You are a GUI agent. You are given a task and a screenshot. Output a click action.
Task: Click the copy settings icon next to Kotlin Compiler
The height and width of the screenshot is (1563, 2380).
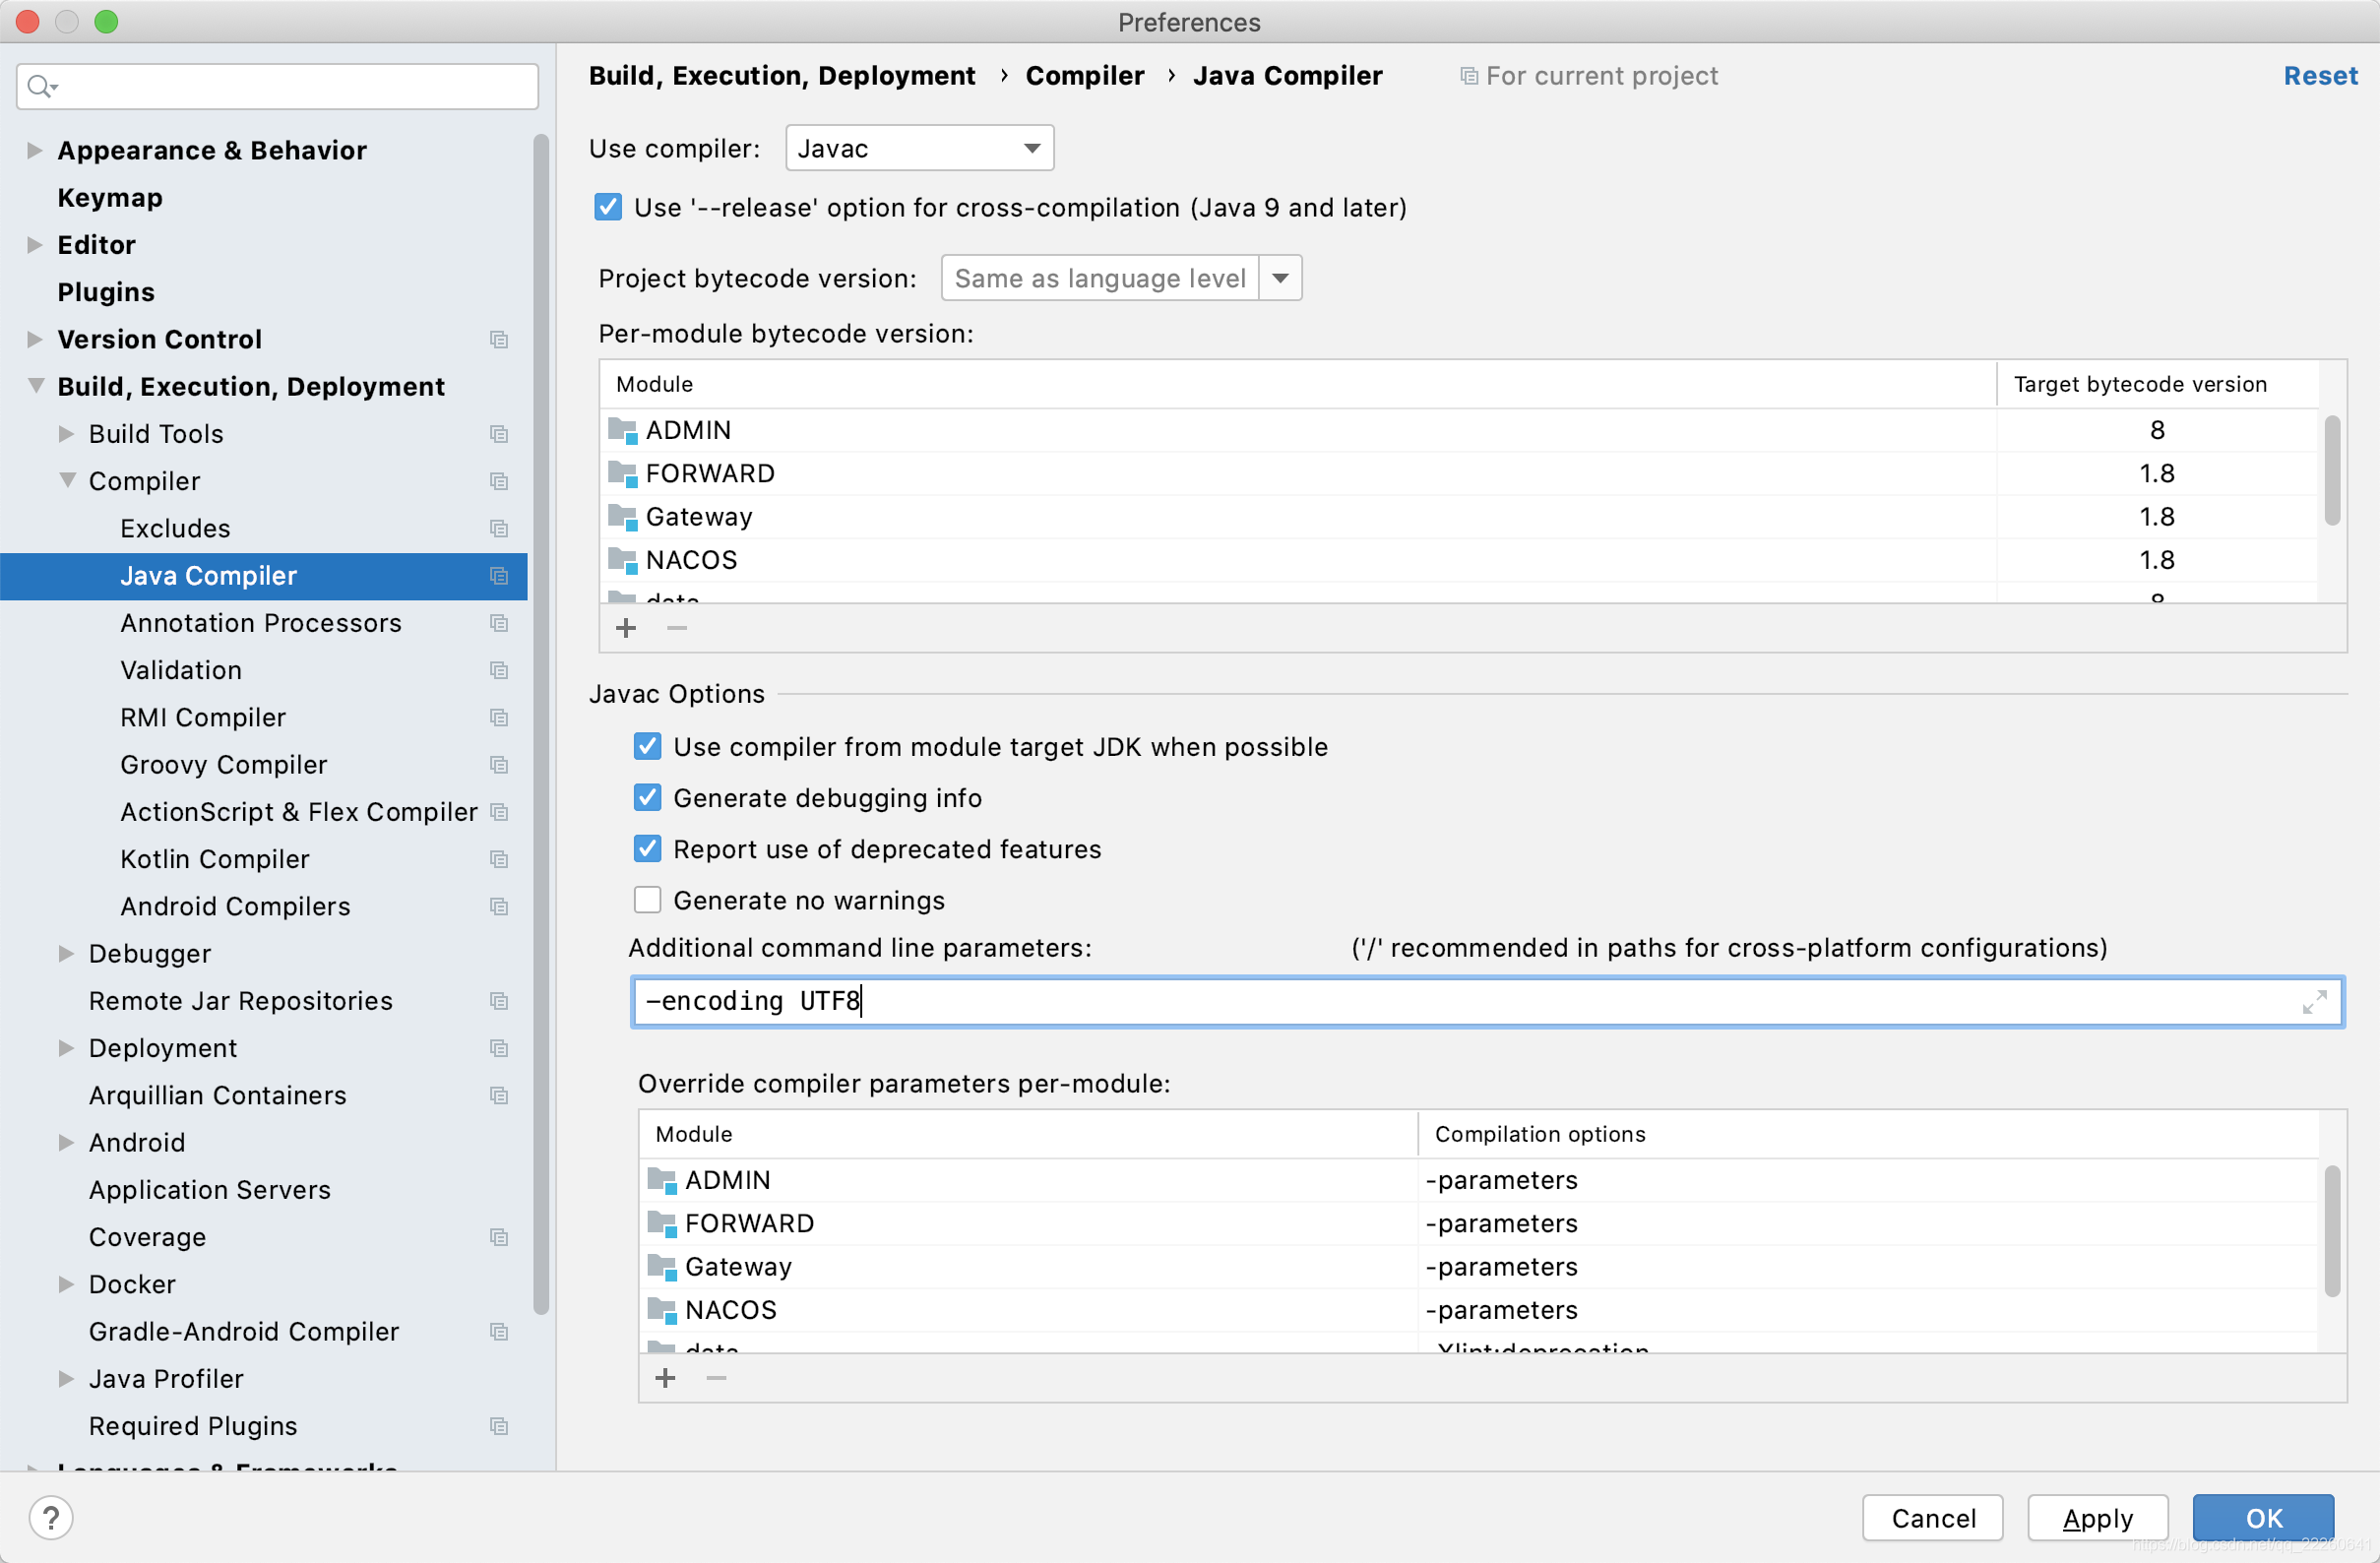[x=499, y=859]
